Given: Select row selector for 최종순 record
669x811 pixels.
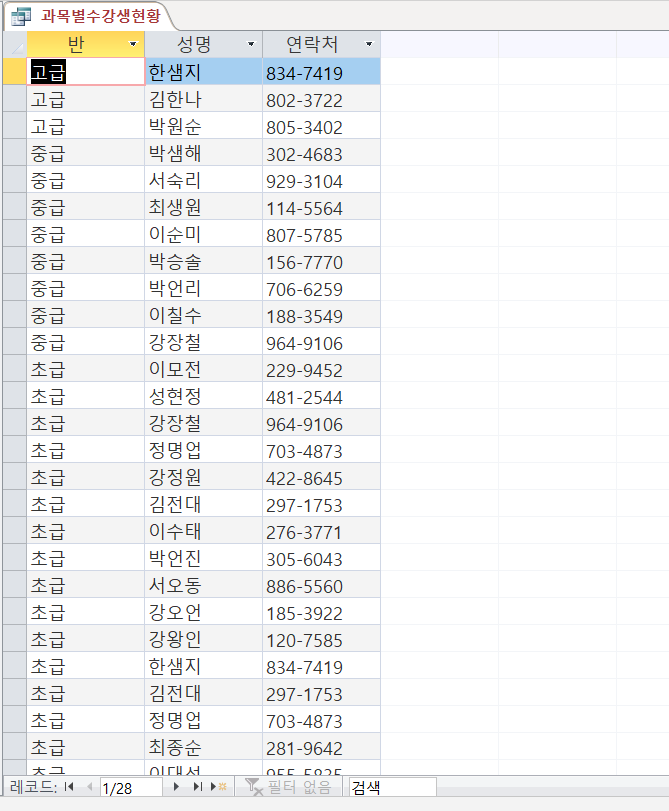Looking at the screenshot, I should pos(15,748).
